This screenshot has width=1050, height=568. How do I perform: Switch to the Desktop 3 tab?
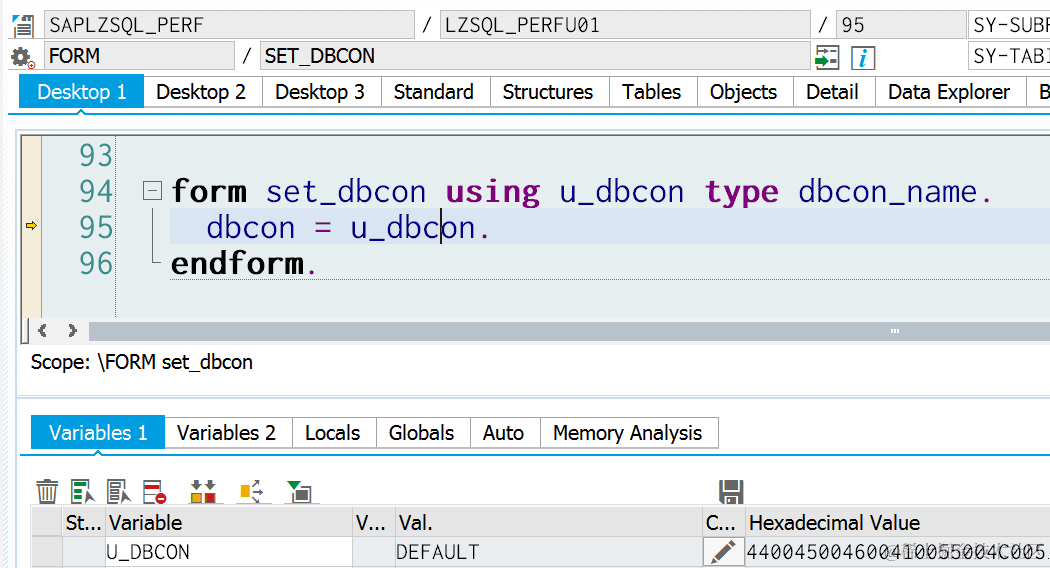(320, 92)
